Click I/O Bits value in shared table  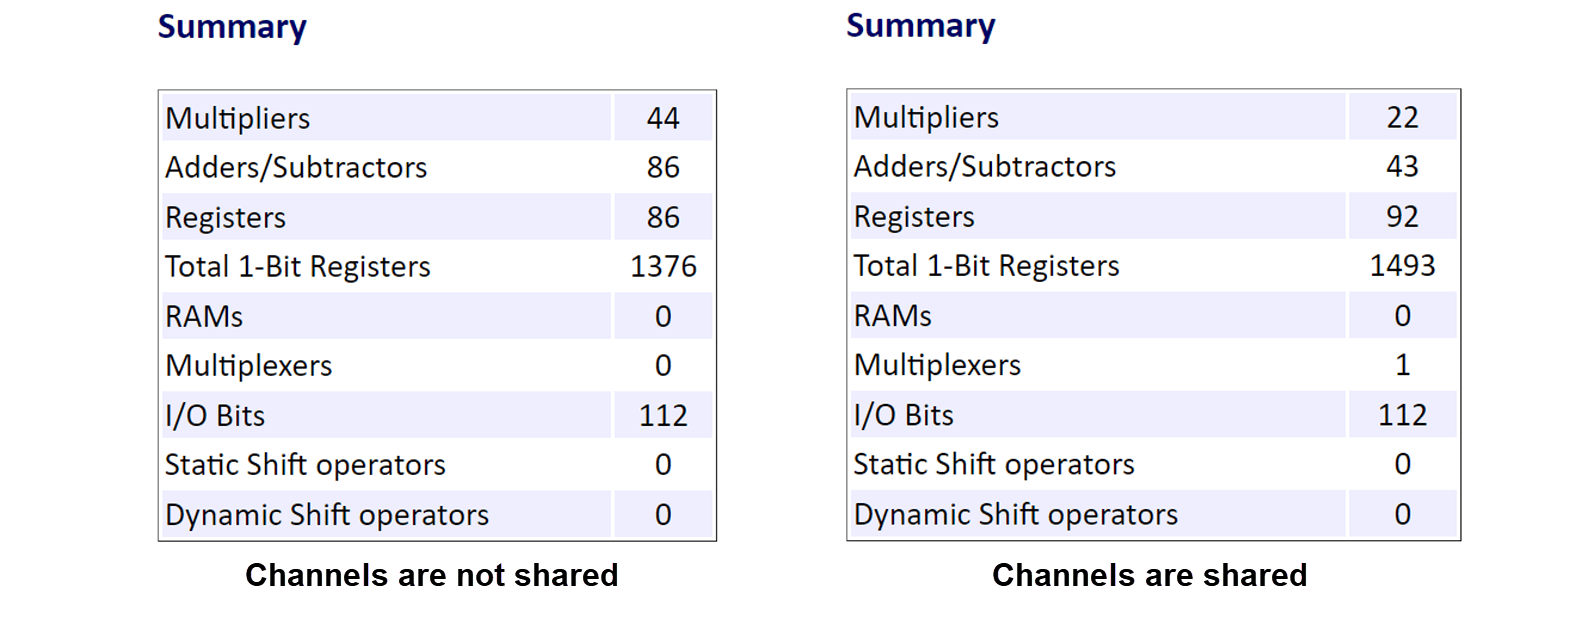(x=1402, y=415)
